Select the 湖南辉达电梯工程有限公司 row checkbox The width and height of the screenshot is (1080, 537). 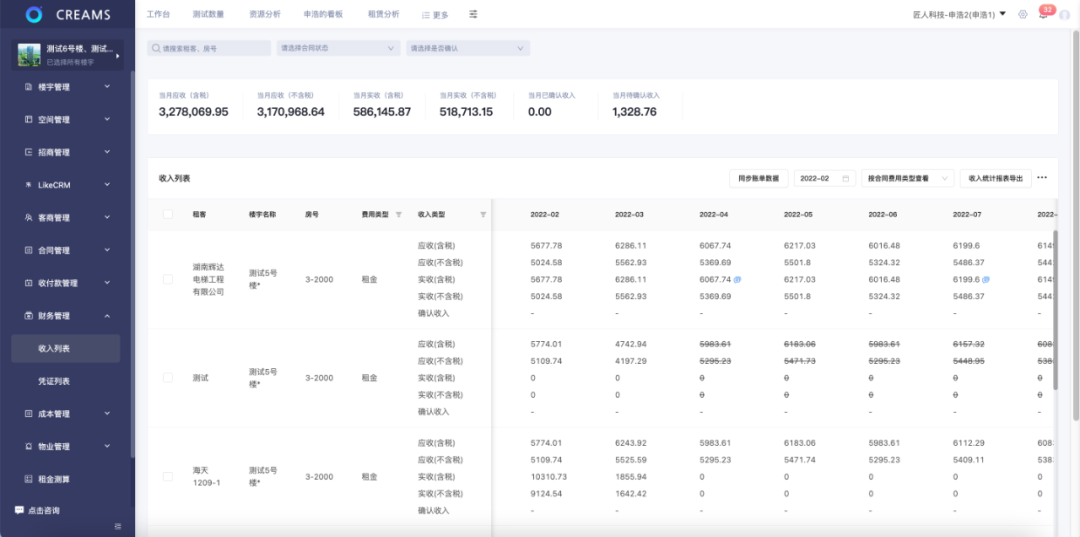167,279
